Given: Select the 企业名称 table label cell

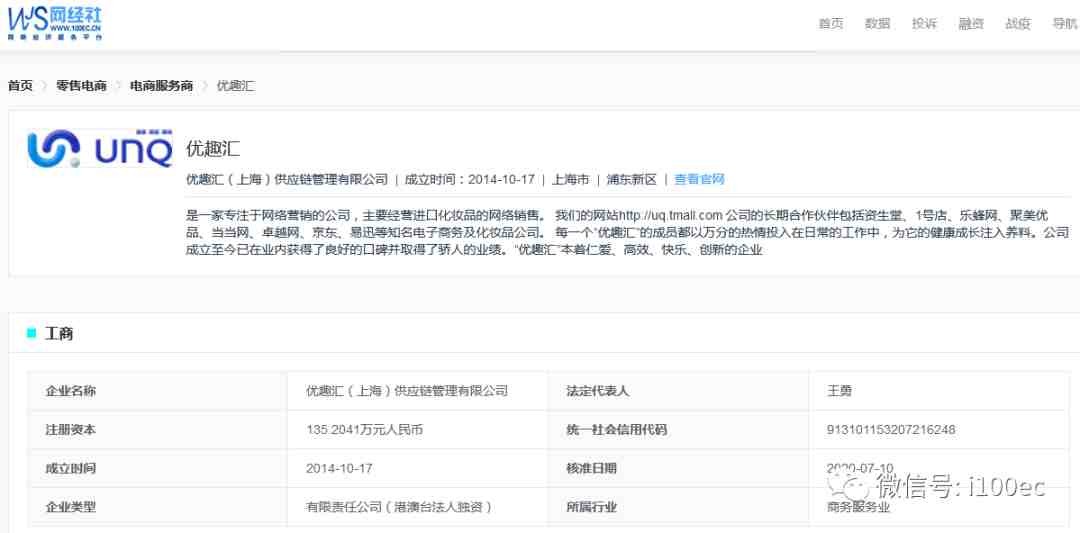Looking at the screenshot, I should [x=157, y=391].
